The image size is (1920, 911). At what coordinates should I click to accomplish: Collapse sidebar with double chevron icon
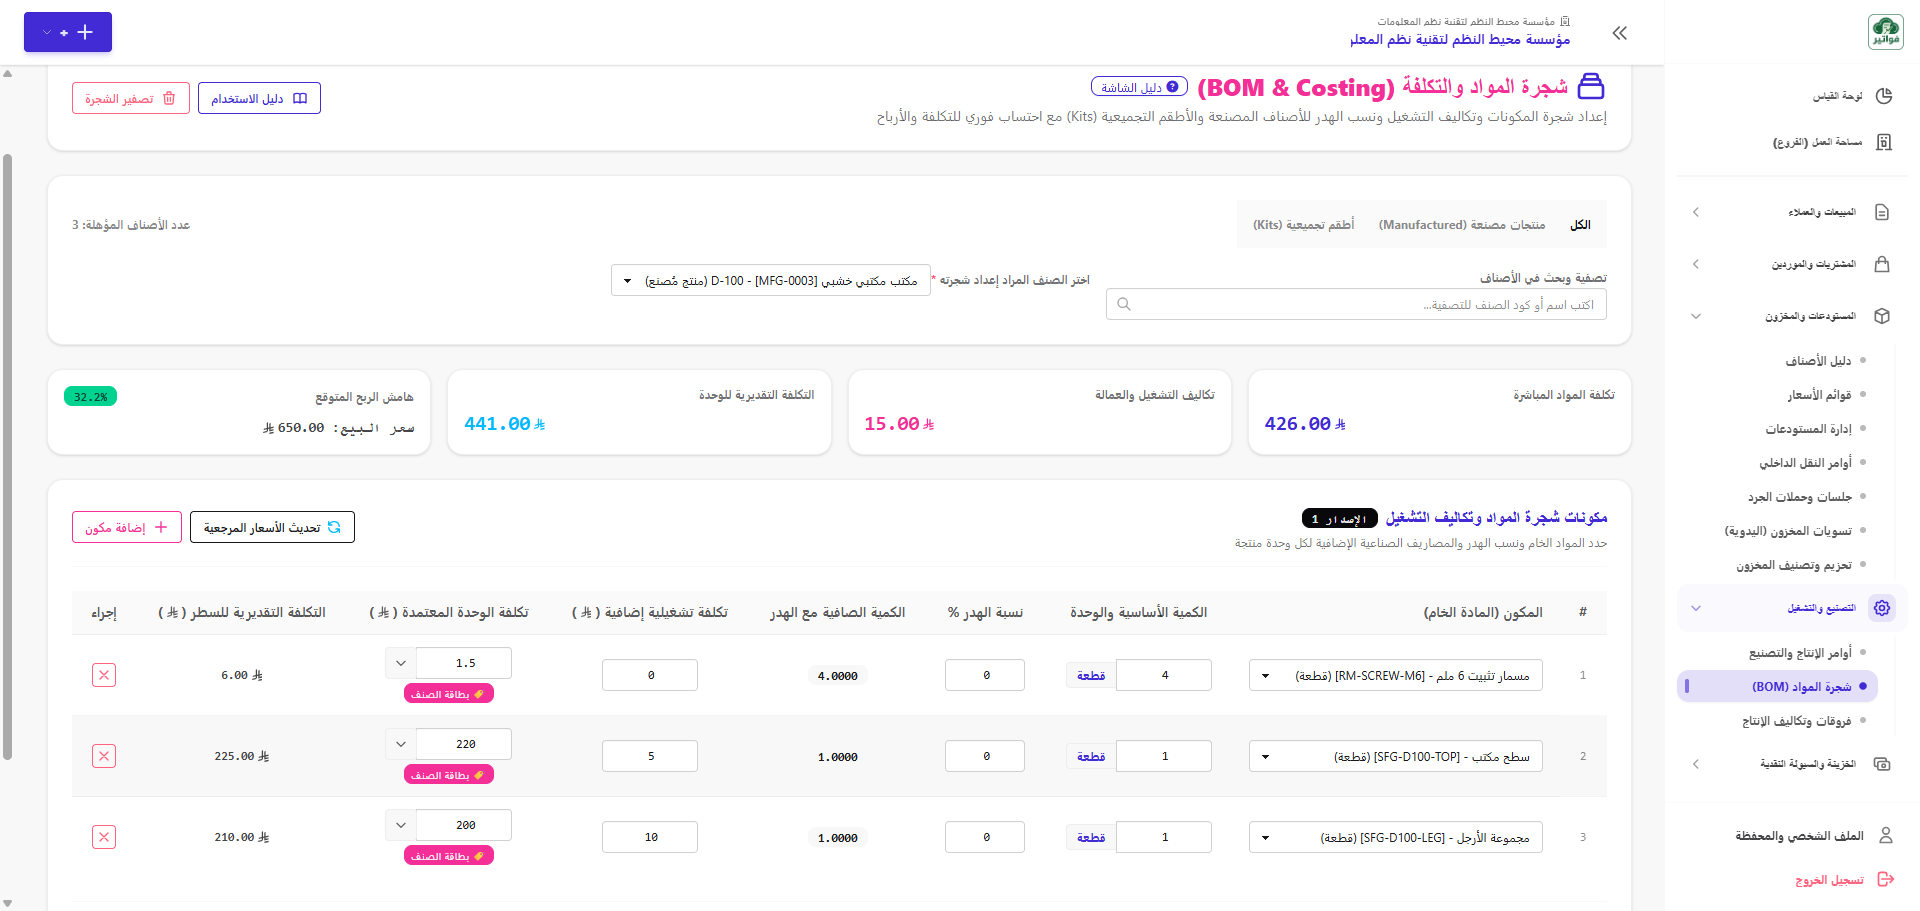(1620, 33)
